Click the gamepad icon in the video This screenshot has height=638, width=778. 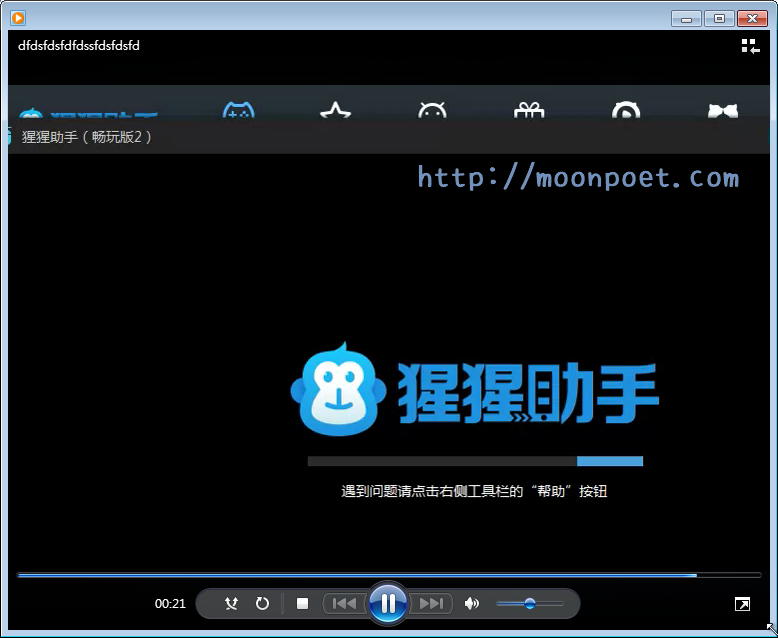tap(238, 112)
